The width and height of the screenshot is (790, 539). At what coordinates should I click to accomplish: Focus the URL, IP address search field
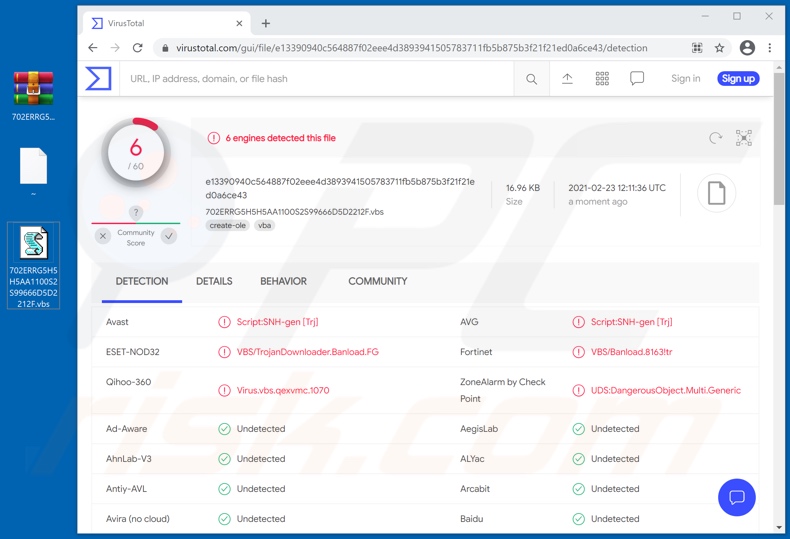pyautogui.click(x=316, y=79)
